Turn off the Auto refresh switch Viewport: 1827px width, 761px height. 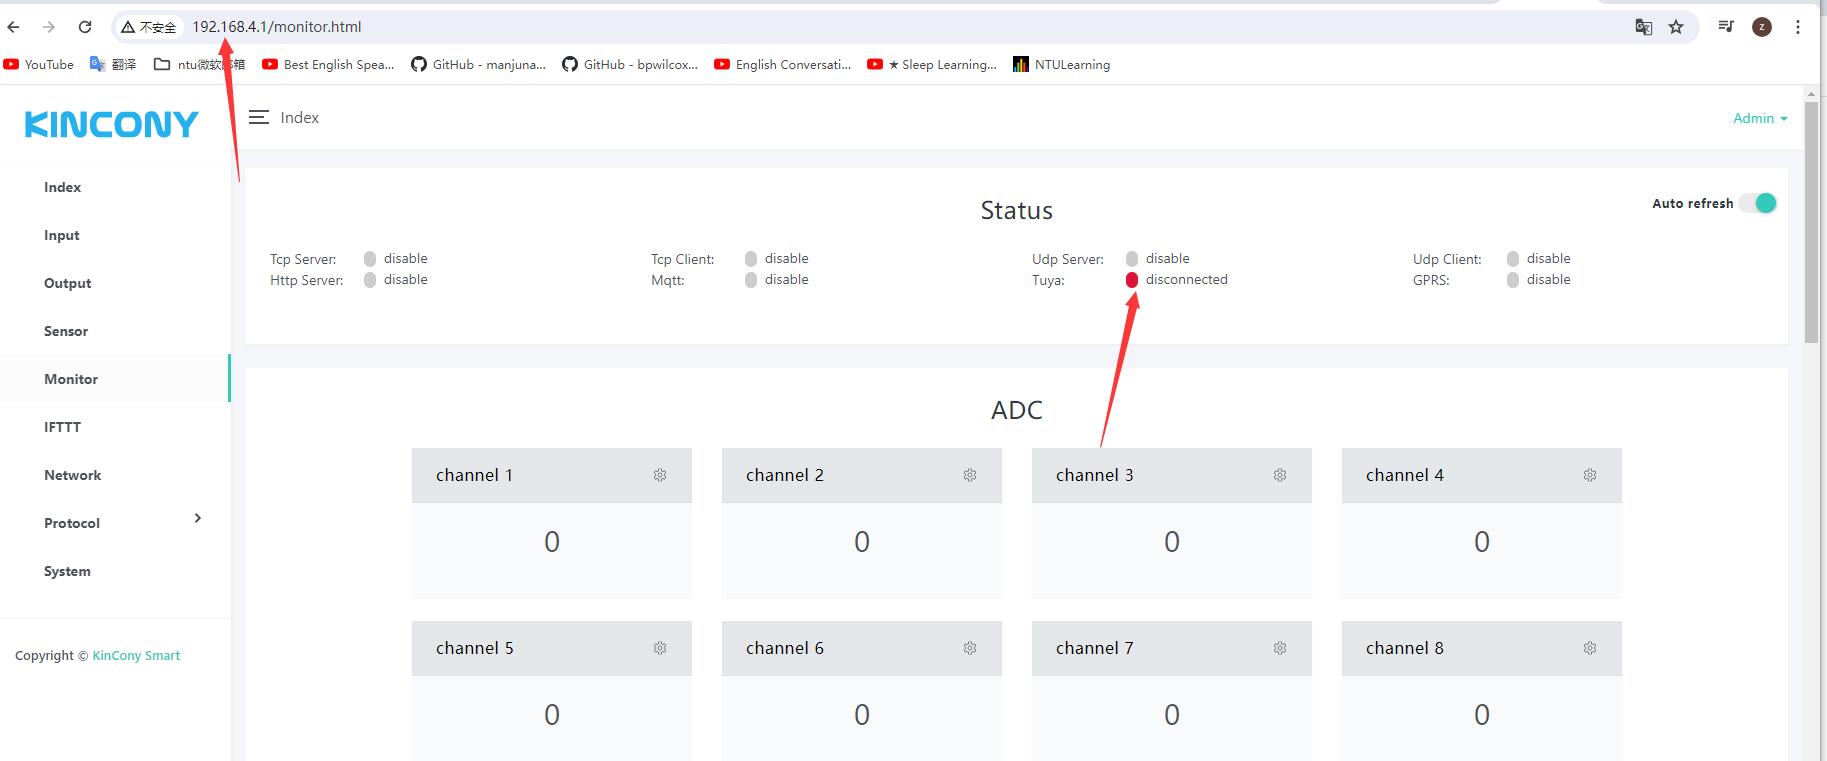[x=1758, y=203]
